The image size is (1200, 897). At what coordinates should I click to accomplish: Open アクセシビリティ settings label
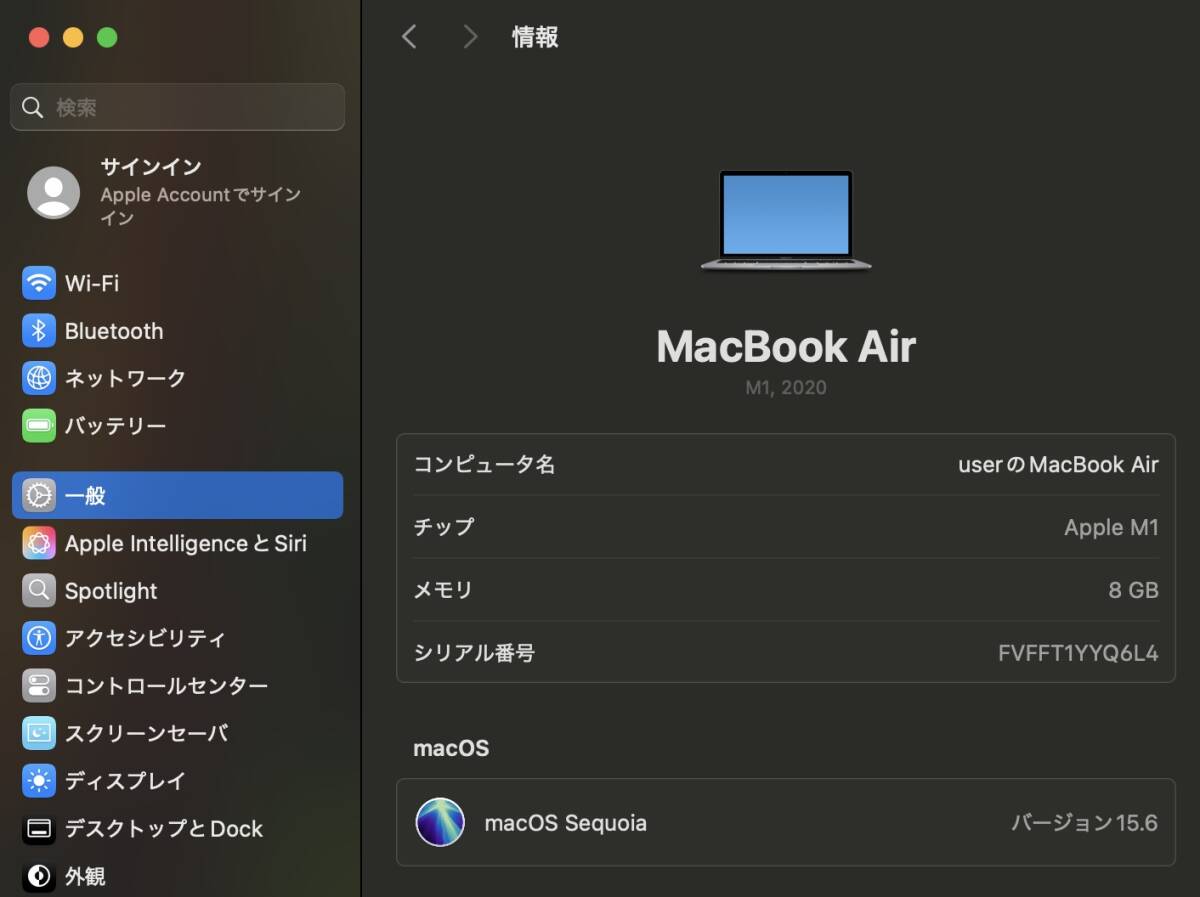coord(145,638)
